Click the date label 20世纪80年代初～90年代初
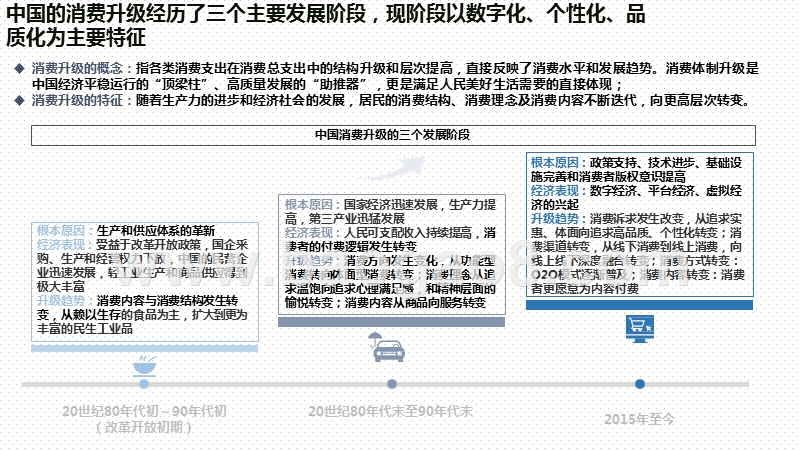This screenshot has height=450, width=800. [x=144, y=411]
